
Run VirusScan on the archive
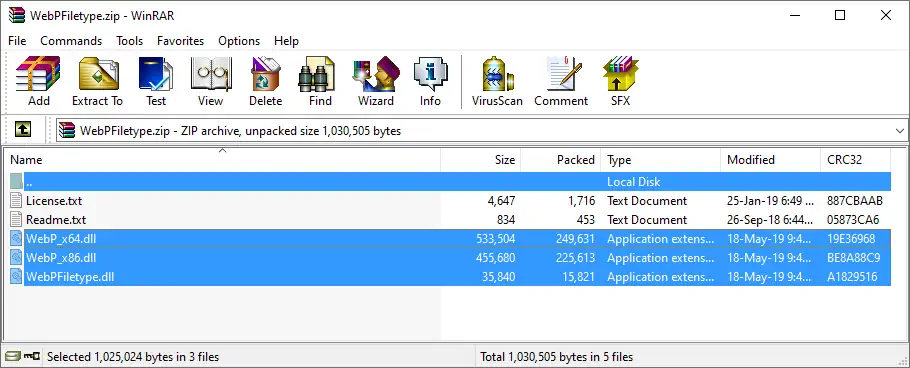497,82
